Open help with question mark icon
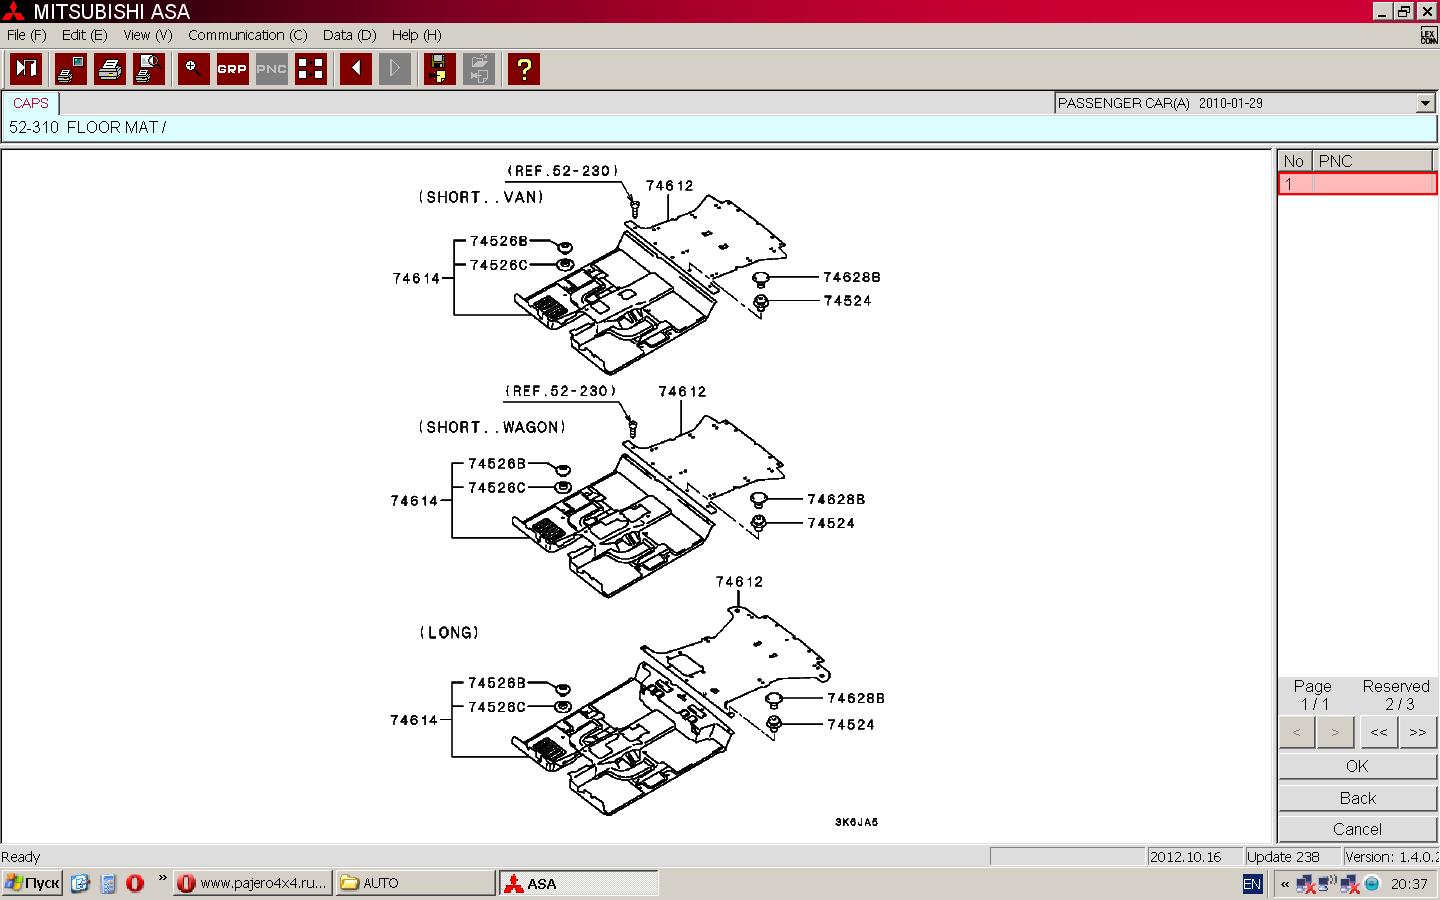1440x900 pixels. (523, 69)
